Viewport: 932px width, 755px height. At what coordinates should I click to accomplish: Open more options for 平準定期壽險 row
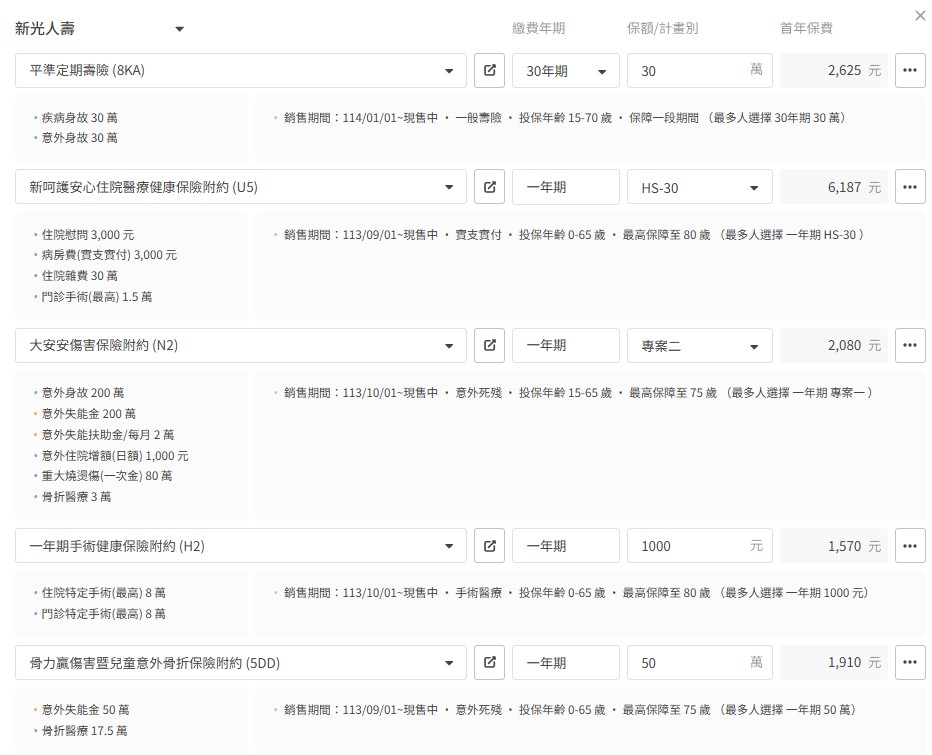tap(909, 71)
